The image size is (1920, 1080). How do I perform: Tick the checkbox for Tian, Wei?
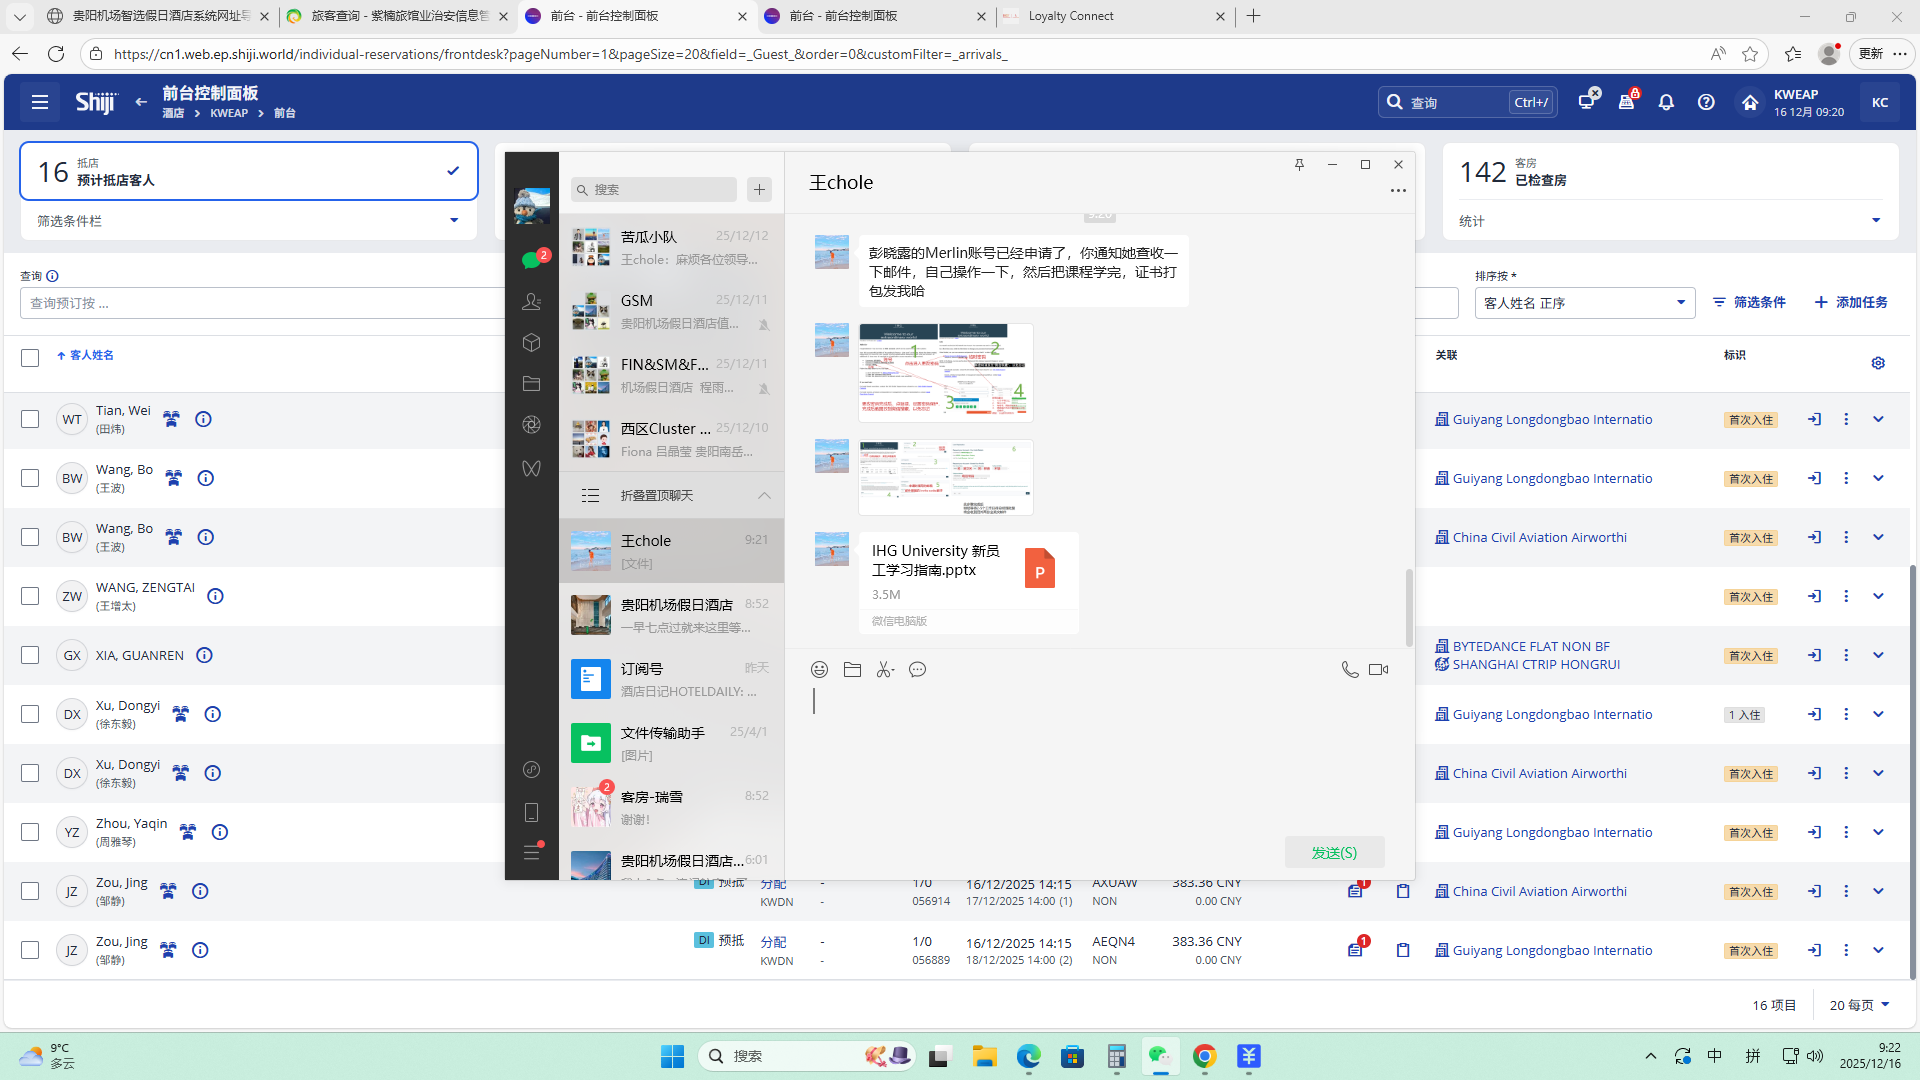point(30,420)
